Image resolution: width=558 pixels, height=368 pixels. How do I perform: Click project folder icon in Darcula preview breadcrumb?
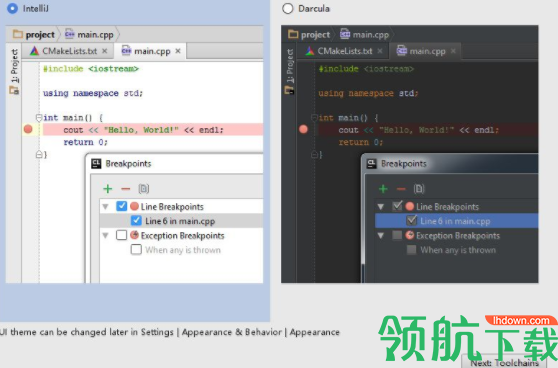click(293, 34)
